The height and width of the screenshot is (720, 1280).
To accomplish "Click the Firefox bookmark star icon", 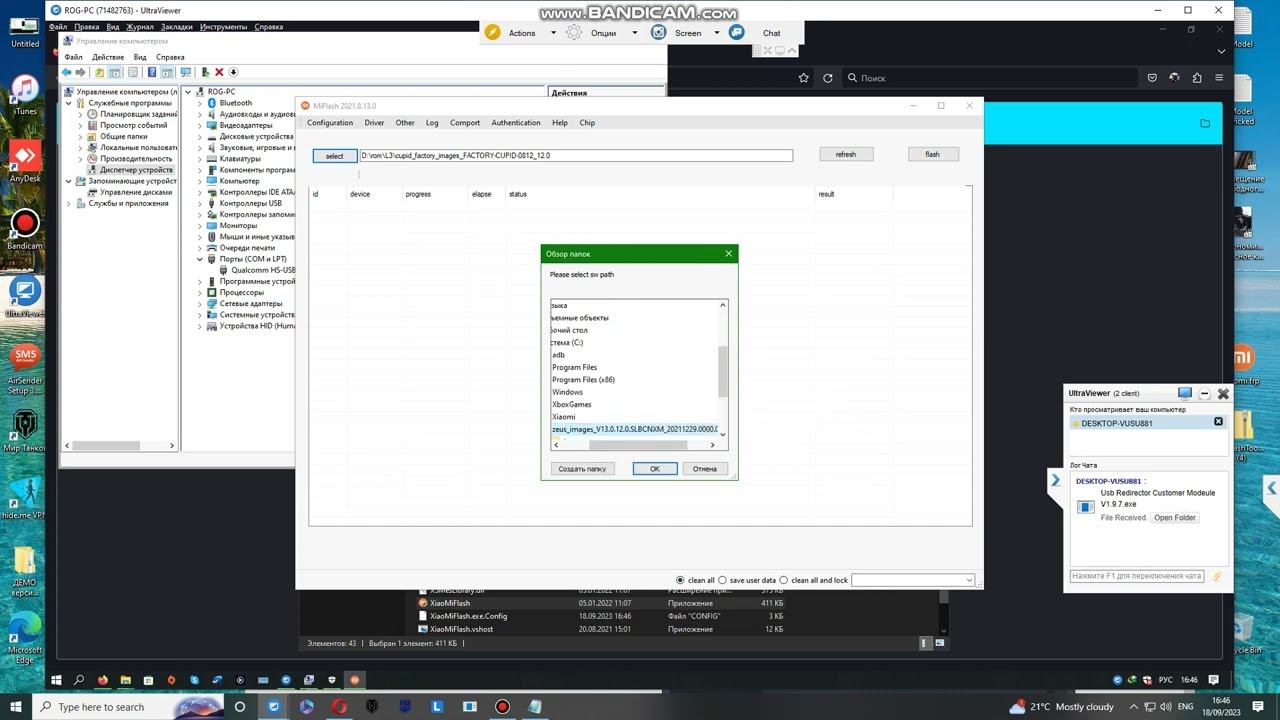I will (x=804, y=78).
